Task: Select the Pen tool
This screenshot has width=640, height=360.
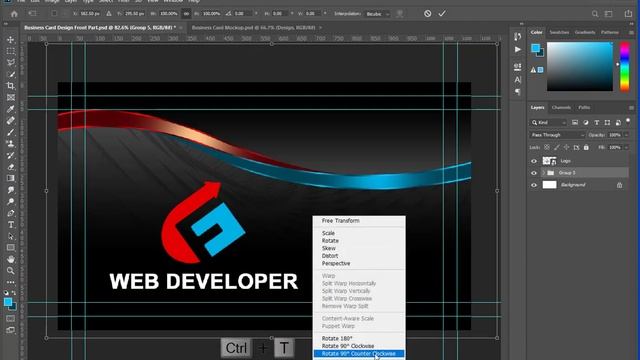Action: coord(11,213)
